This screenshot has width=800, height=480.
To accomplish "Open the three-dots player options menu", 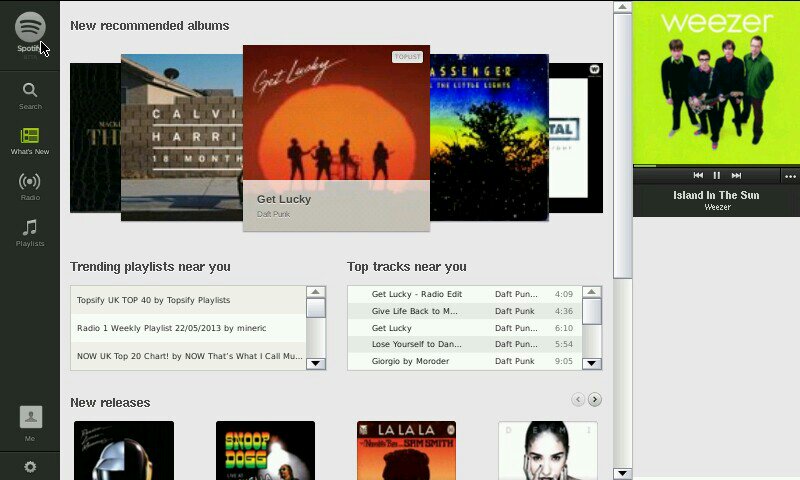I will [x=790, y=176].
